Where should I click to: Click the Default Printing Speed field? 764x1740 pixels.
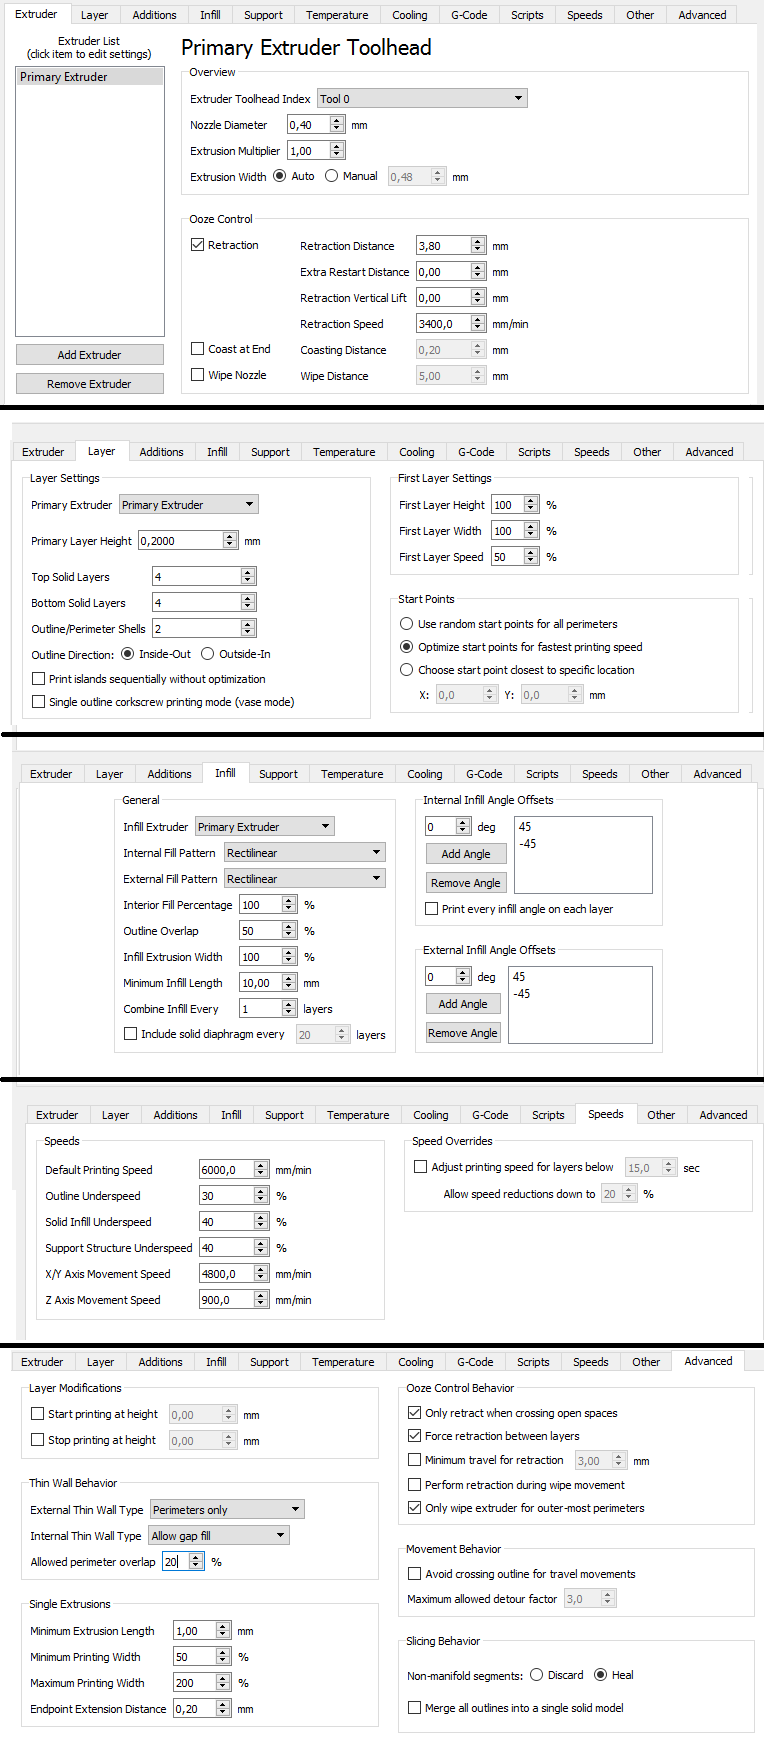tap(226, 1170)
